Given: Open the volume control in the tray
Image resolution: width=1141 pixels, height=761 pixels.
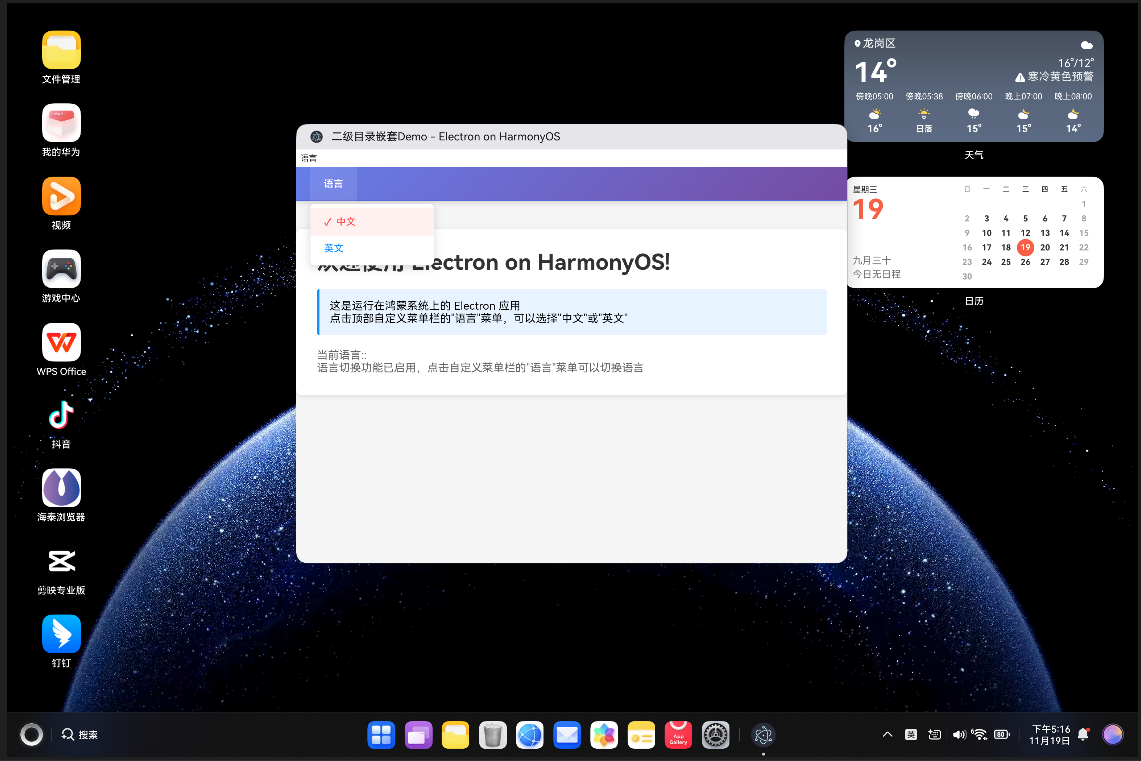Looking at the screenshot, I should point(959,735).
